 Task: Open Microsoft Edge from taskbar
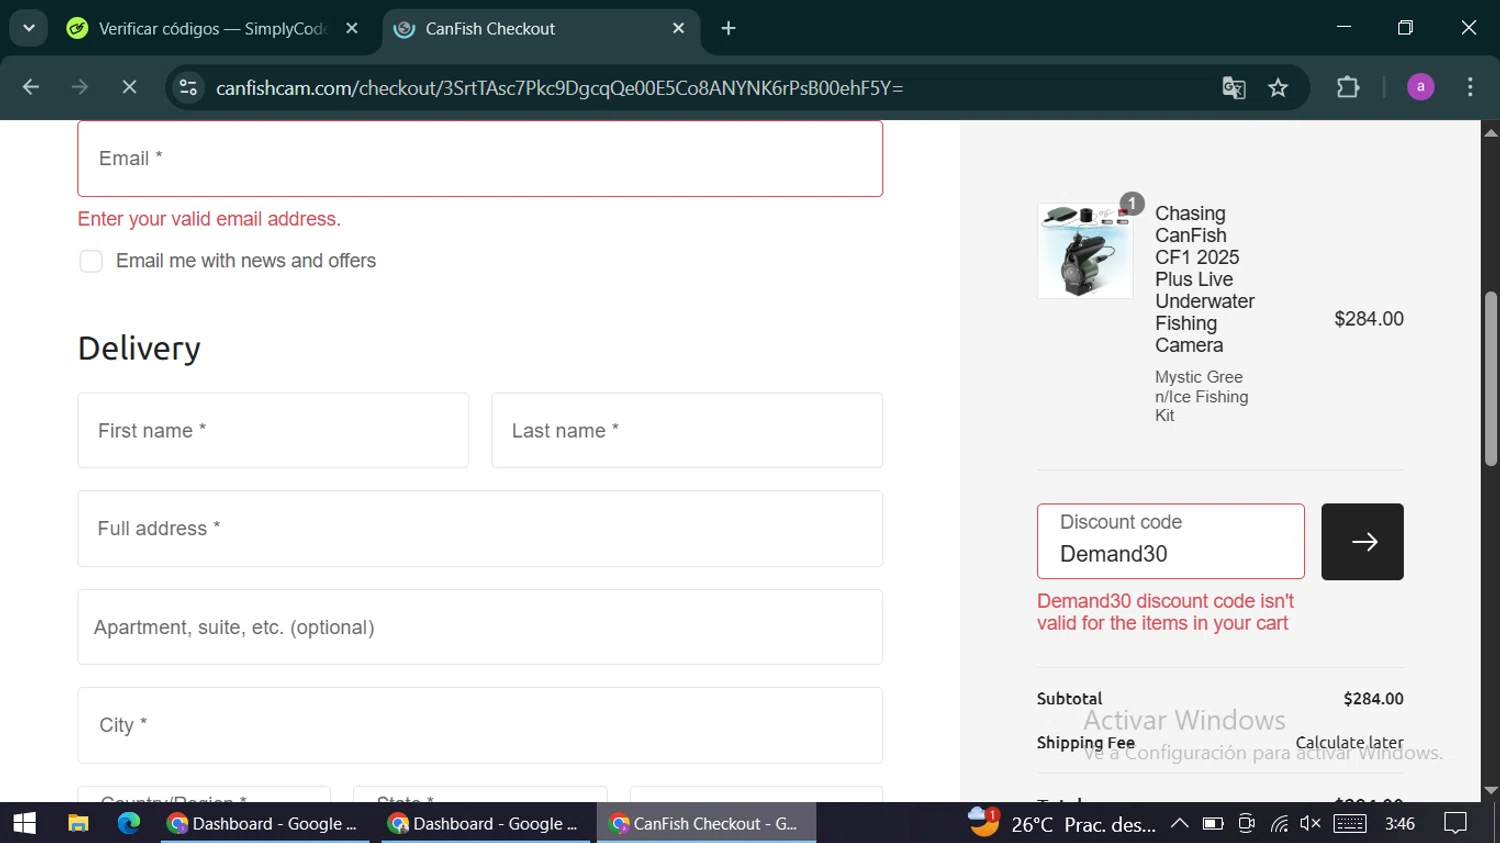tap(128, 823)
